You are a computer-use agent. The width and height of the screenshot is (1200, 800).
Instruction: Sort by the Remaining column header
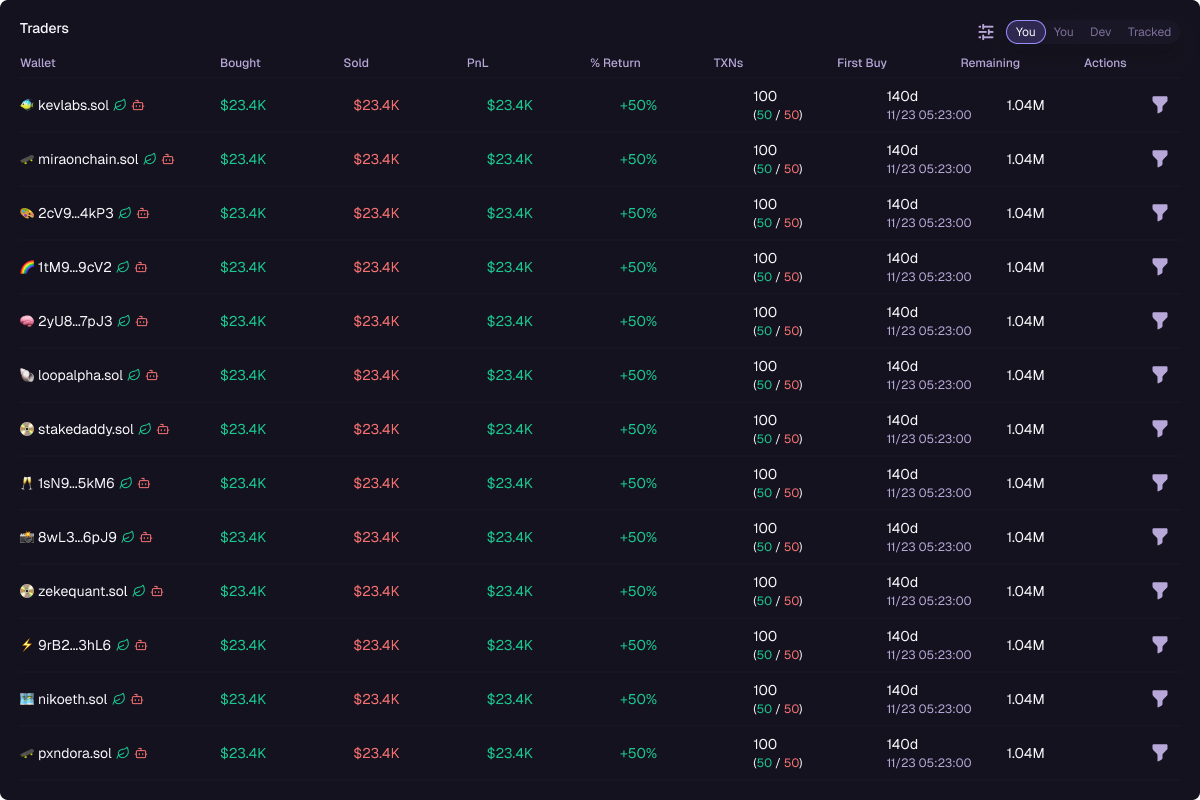coord(990,63)
